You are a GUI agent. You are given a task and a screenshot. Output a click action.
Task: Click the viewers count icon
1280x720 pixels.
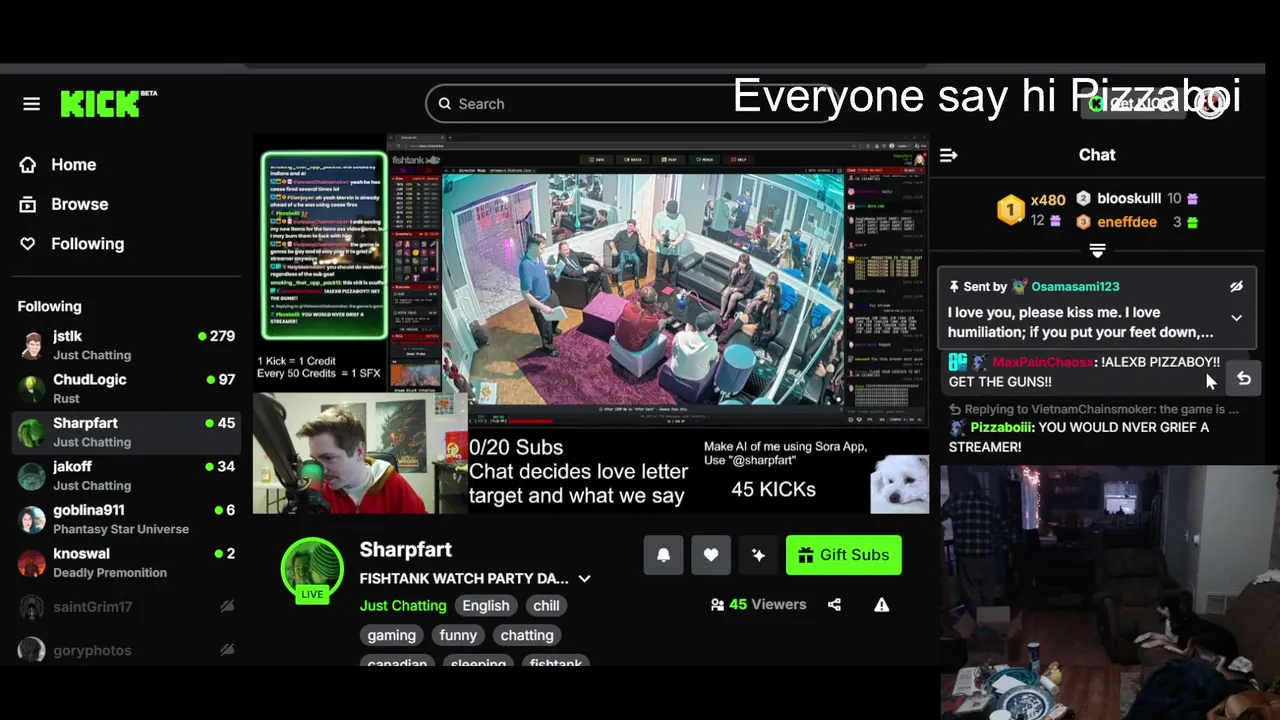716,605
